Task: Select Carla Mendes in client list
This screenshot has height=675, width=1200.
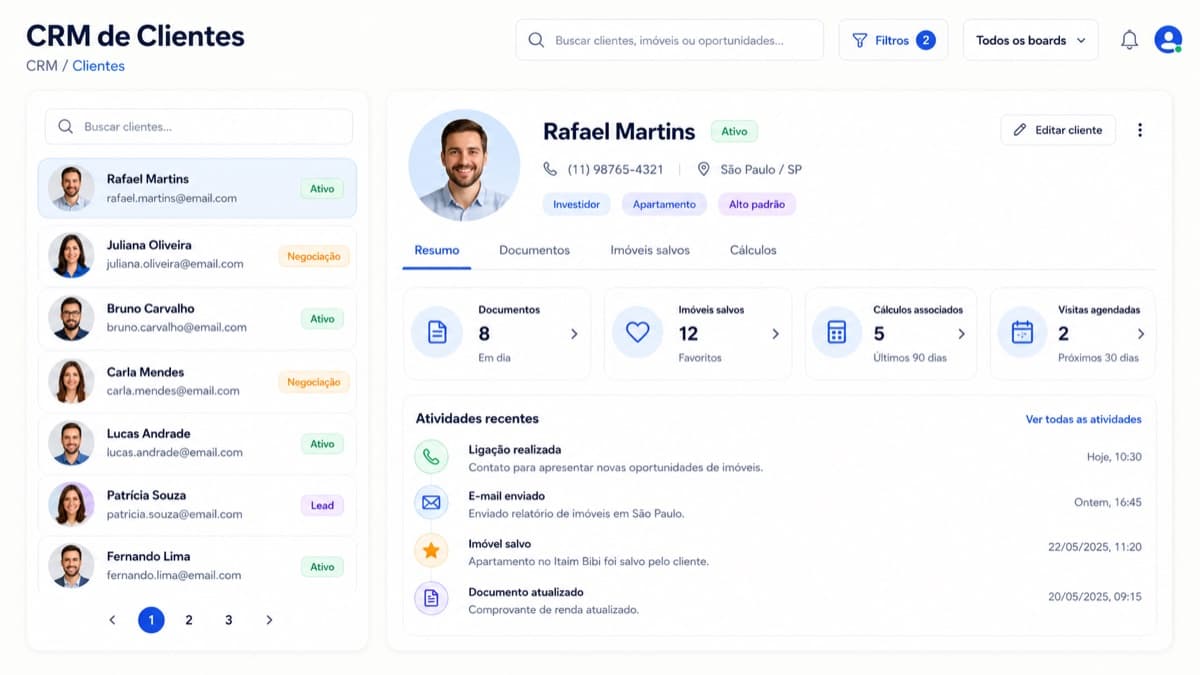Action: click(x=197, y=381)
